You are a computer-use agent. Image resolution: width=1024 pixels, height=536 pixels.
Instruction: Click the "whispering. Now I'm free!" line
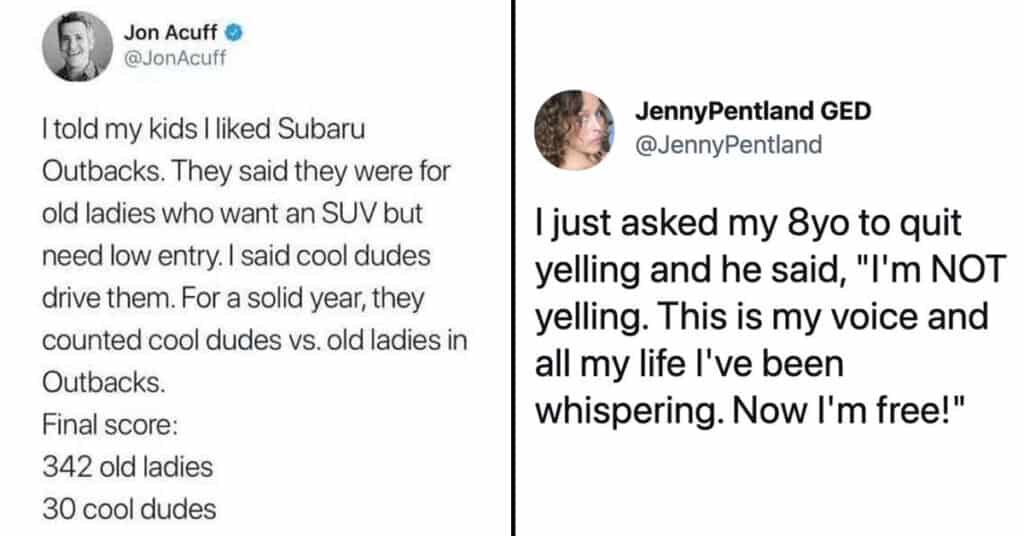[752, 411]
